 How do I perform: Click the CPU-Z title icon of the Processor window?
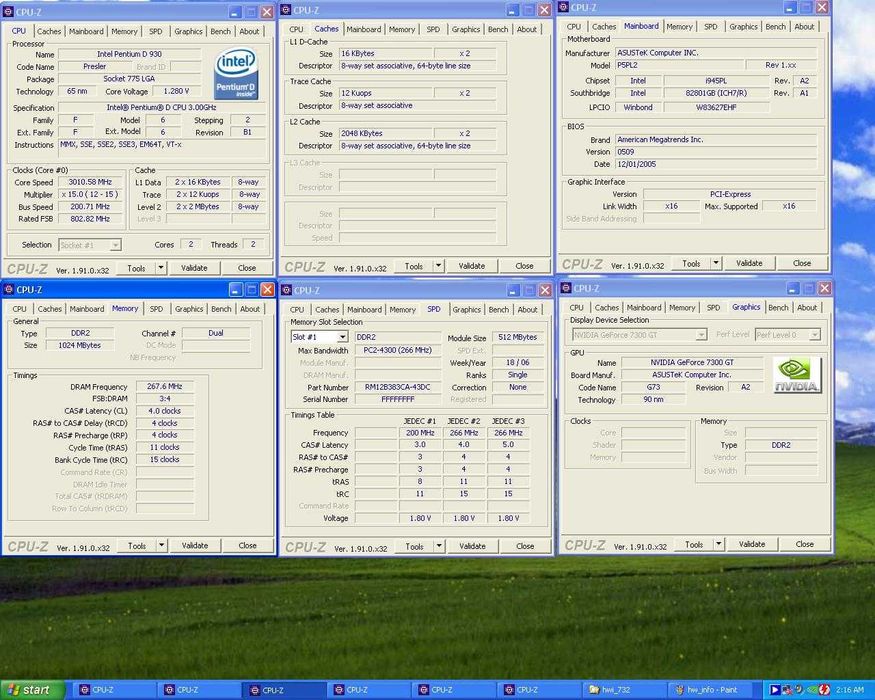coord(8,12)
